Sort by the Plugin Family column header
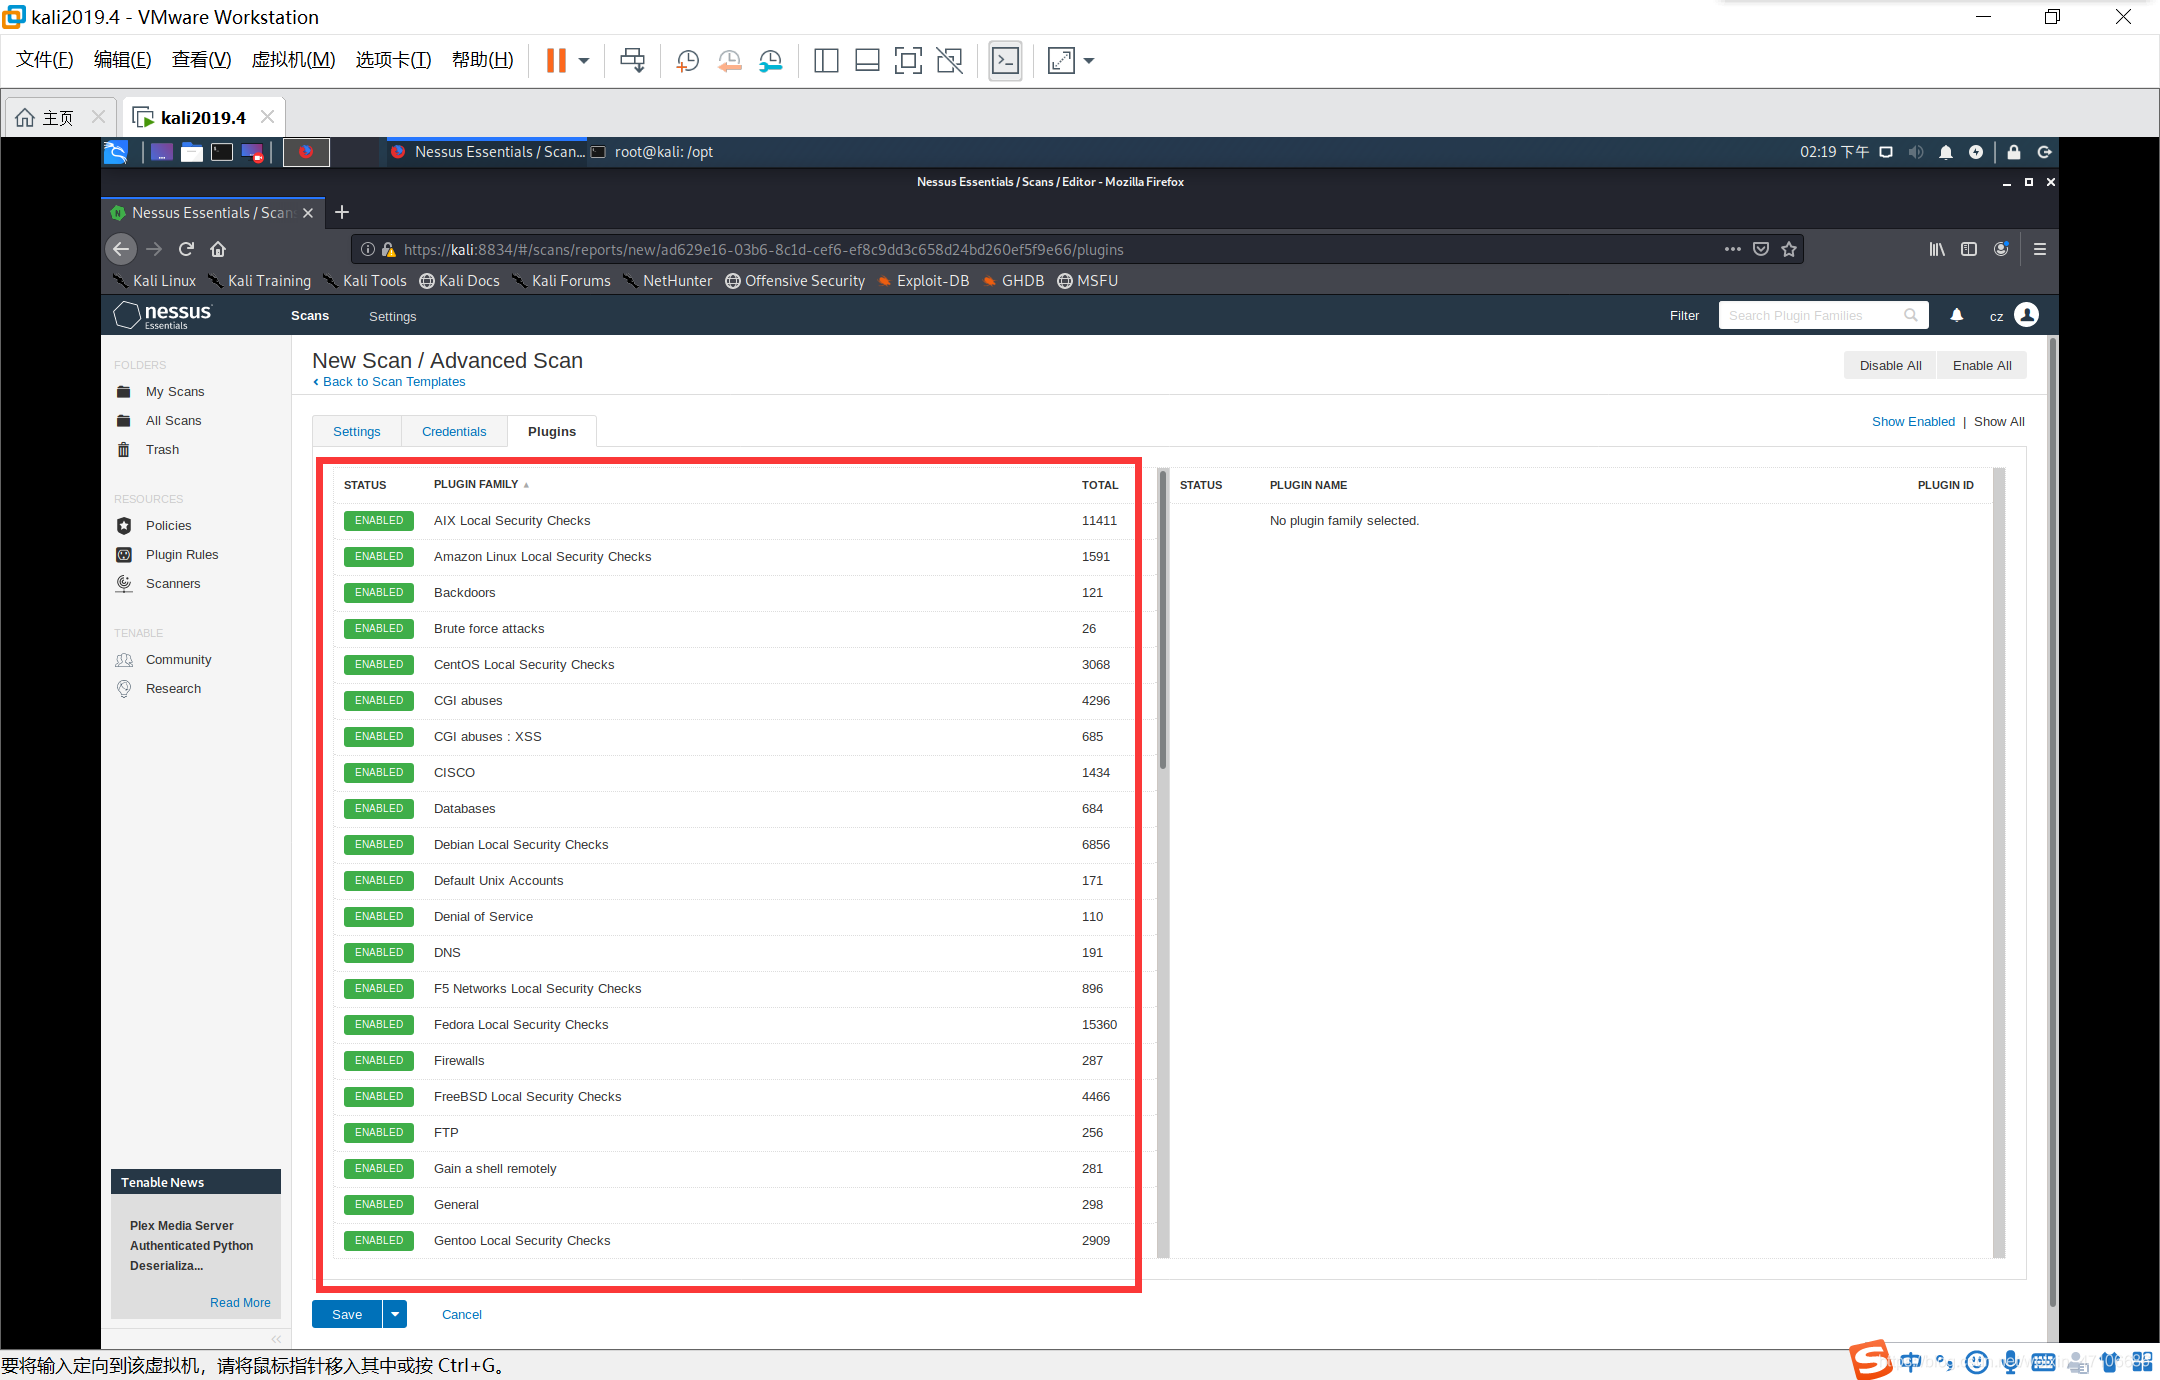Viewport: 2160px width, 1380px height. (476, 484)
